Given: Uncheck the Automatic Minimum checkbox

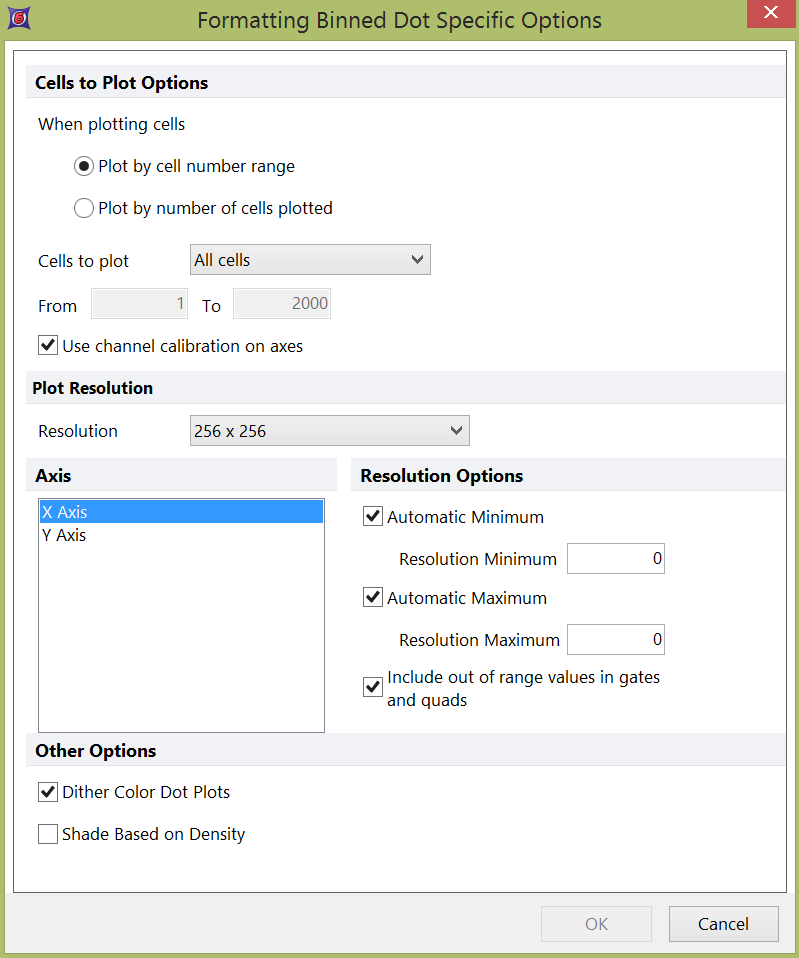Looking at the screenshot, I should tap(373, 517).
